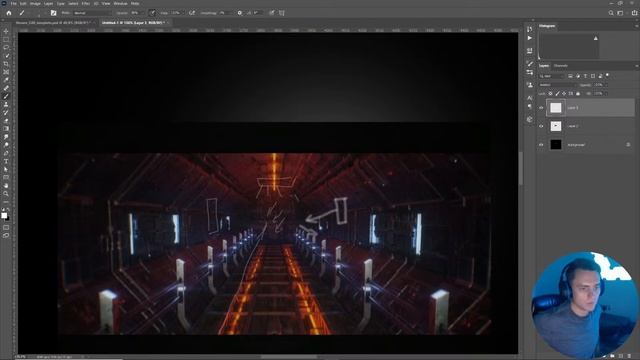Open the layer filter Kind dropdown
Viewport: 640px width, 360px height.
(x=551, y=76)
